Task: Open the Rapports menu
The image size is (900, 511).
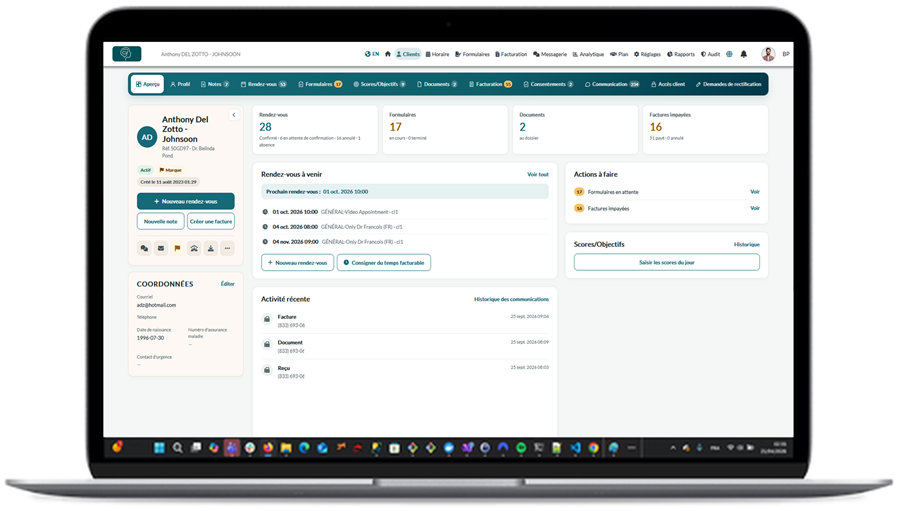Action: (681, 54)
